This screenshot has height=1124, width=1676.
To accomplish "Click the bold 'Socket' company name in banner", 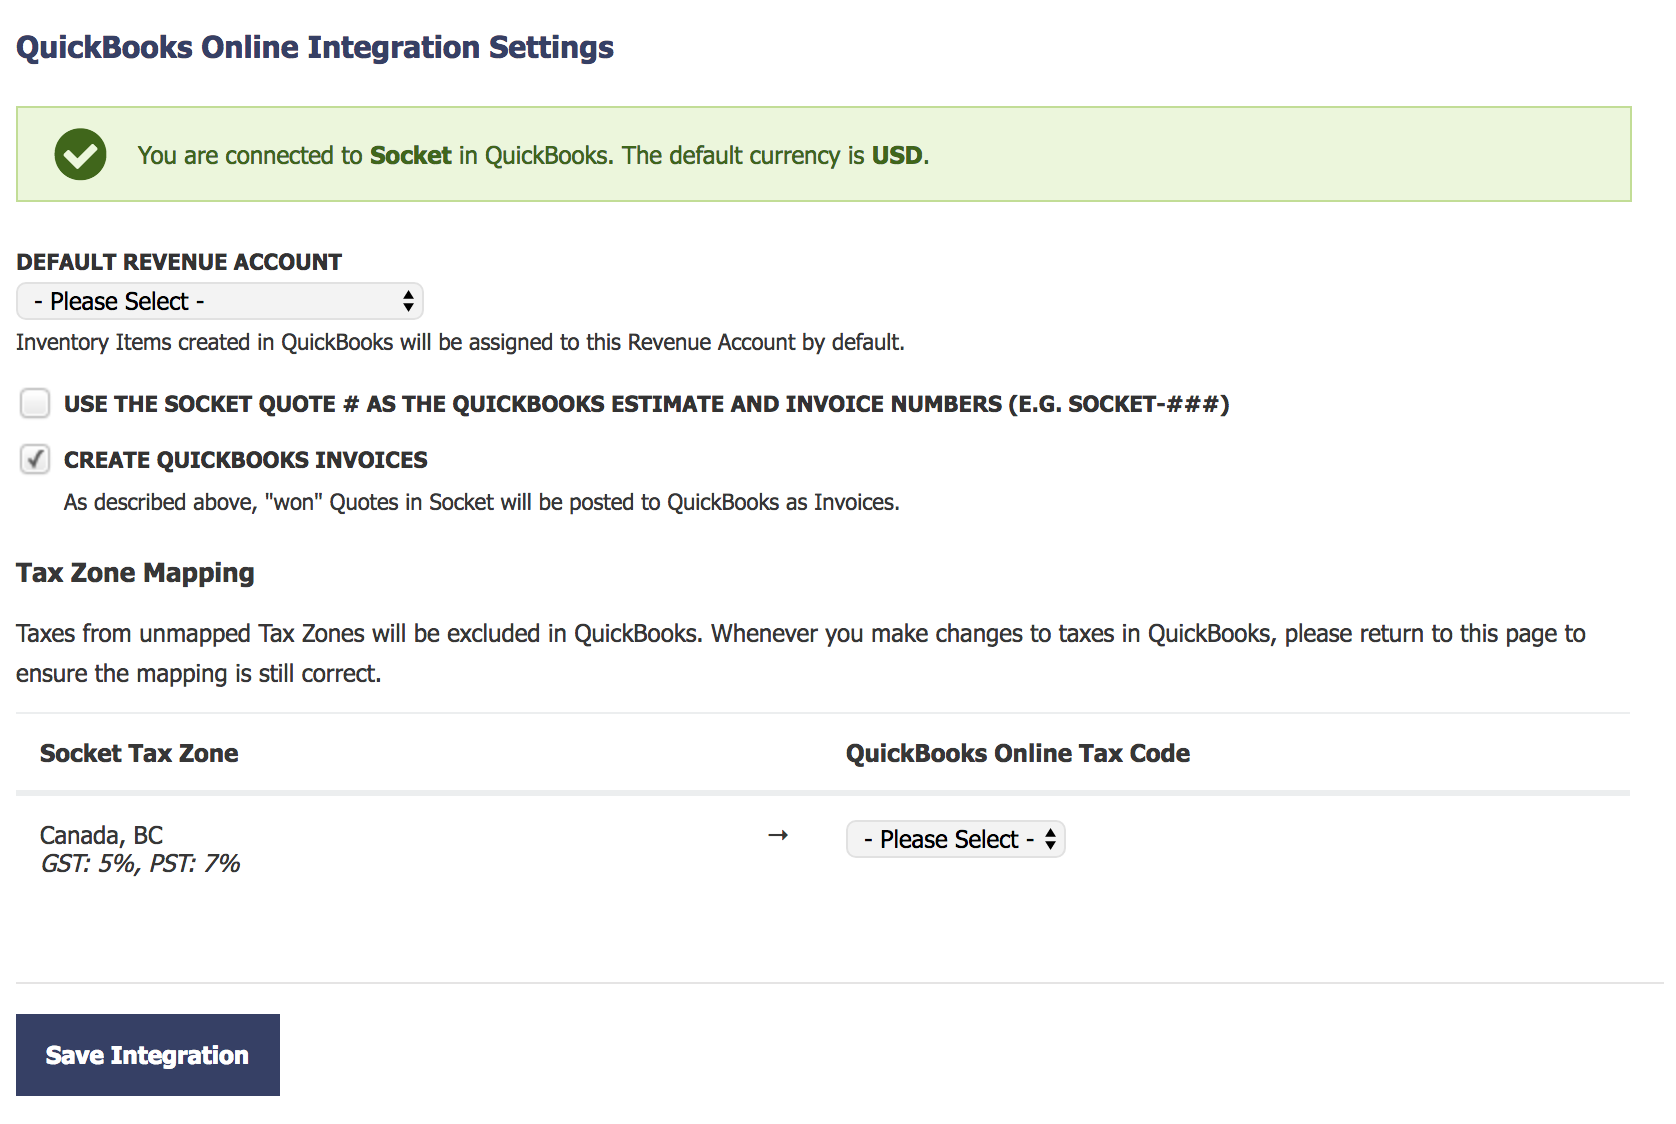I will tap(410, 155).
